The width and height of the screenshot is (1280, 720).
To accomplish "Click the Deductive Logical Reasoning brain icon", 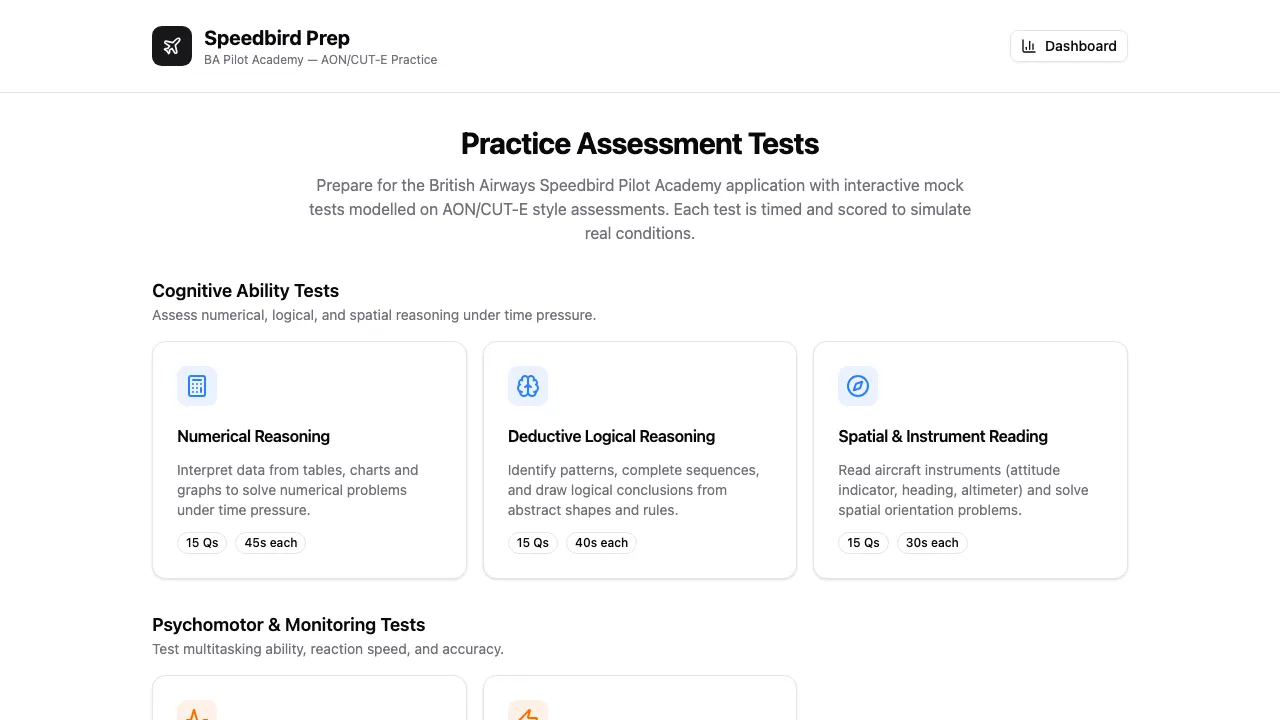I will click(528, 386).
